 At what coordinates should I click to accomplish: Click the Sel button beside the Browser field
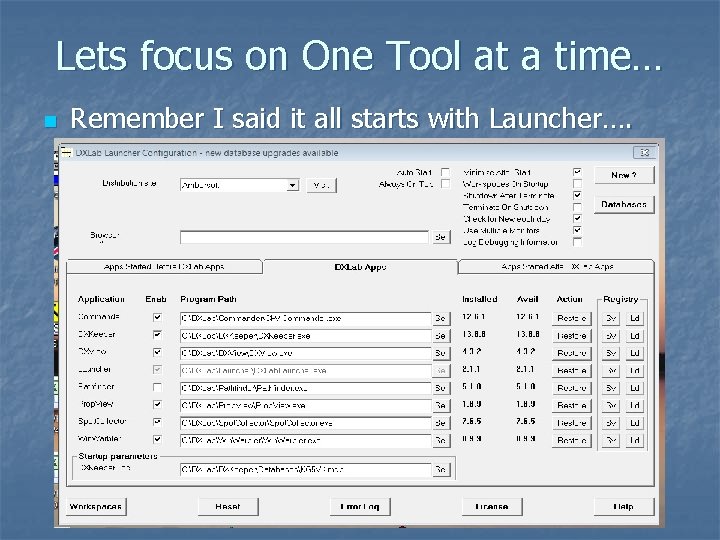point(440,237)
